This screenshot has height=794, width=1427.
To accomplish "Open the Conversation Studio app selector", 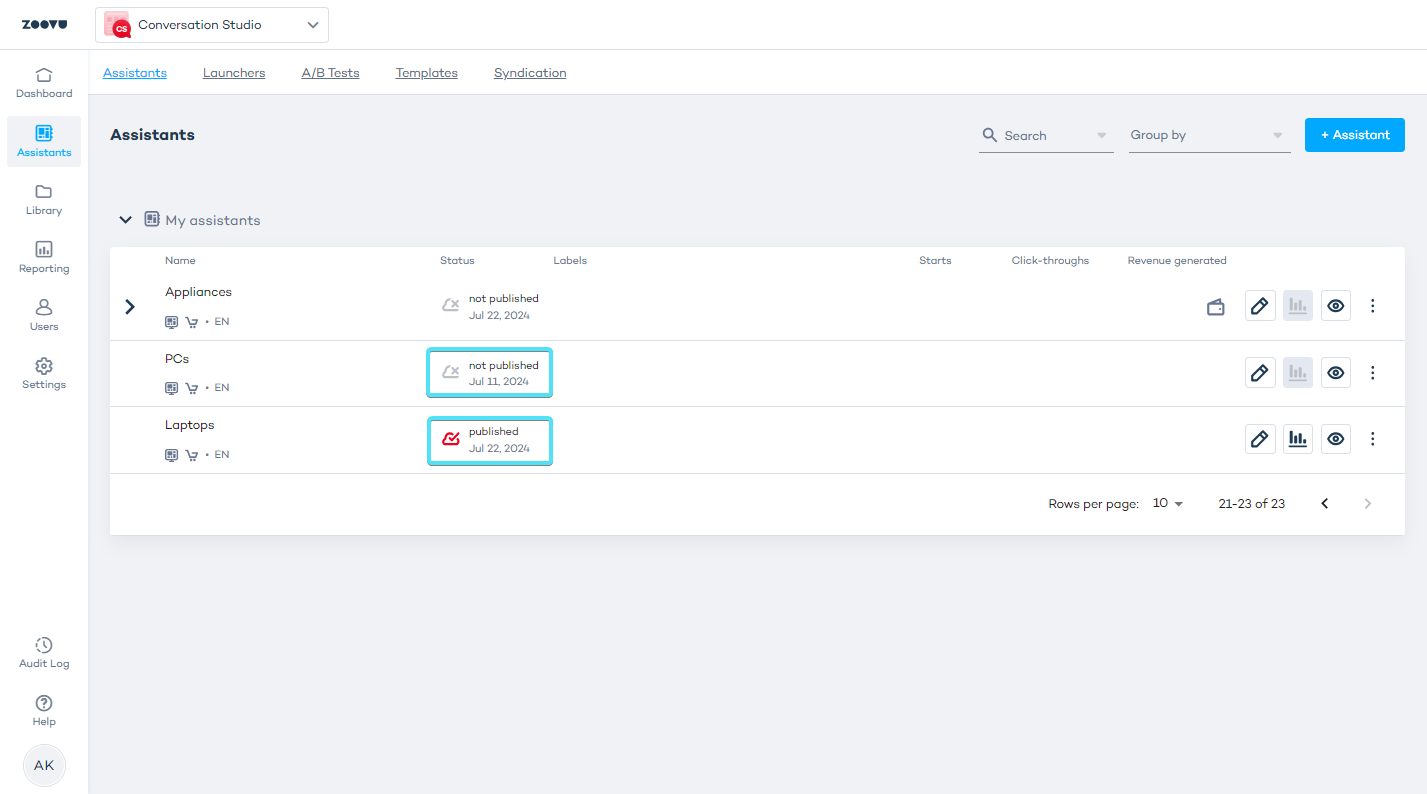I will click(x=212, y=25).
